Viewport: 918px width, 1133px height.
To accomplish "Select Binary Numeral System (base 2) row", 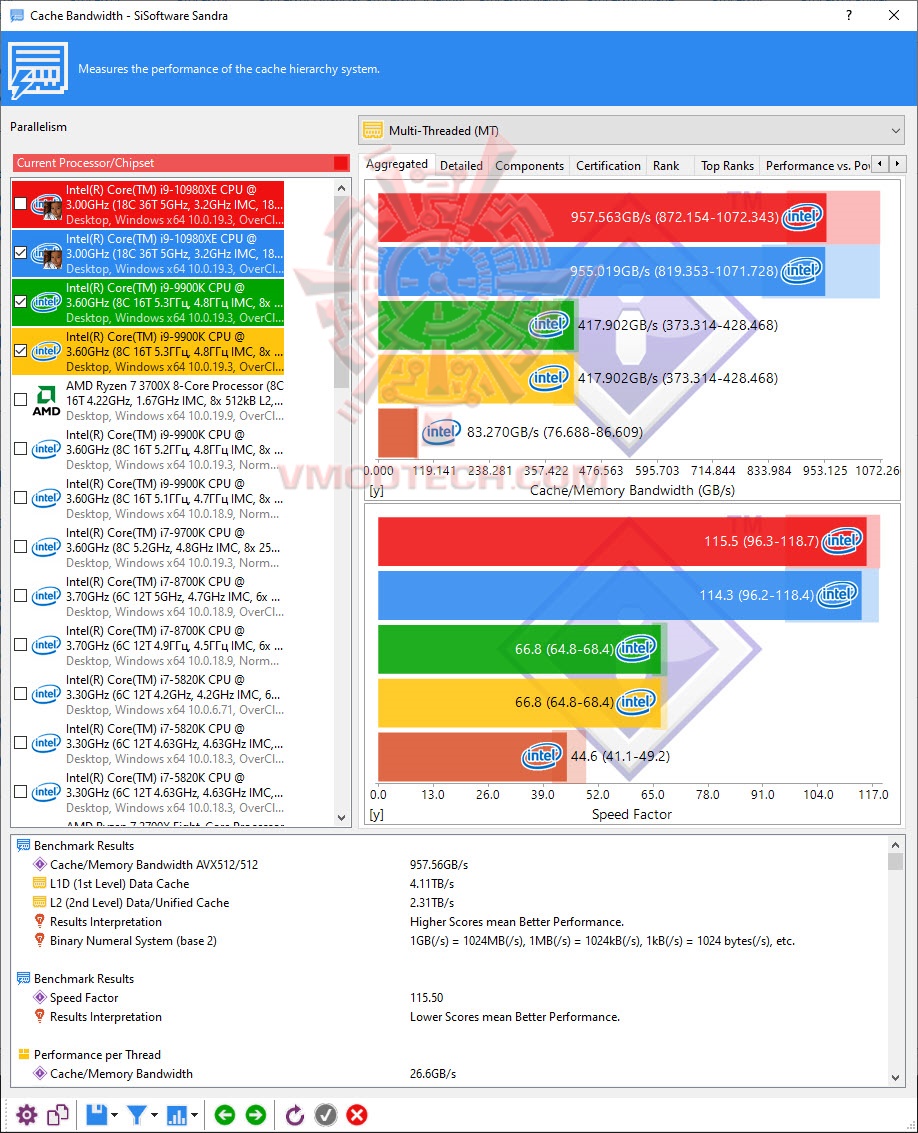I will click(x=450, y=941).
